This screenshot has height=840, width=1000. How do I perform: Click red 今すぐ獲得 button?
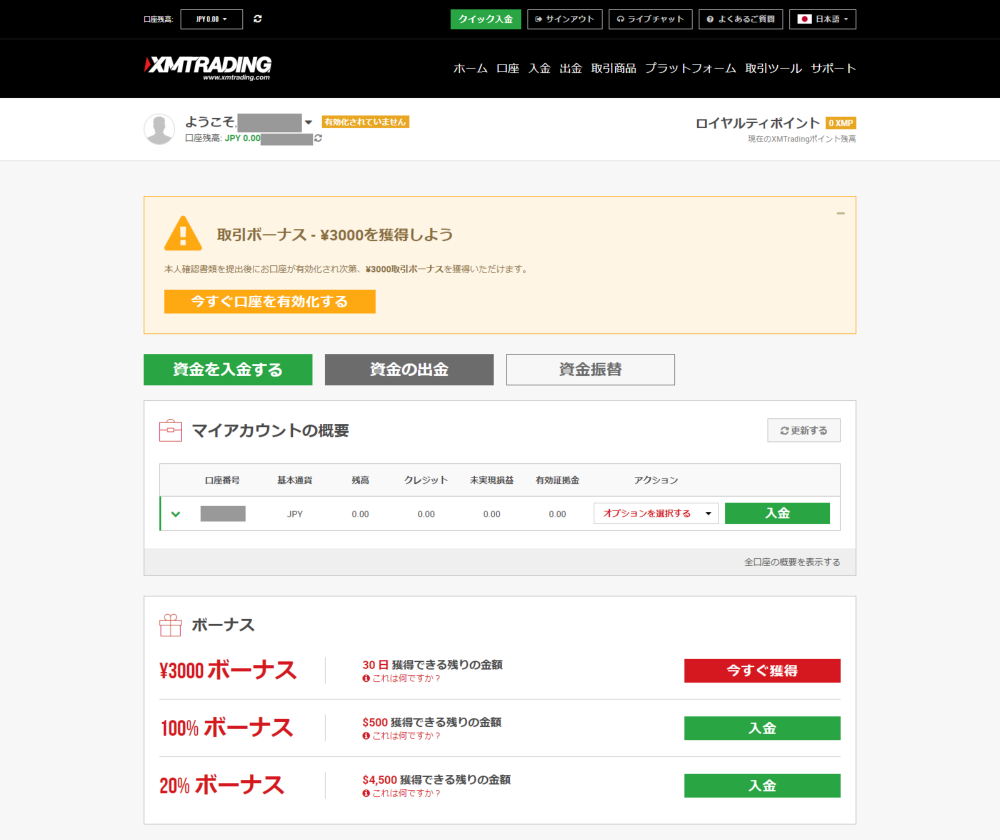762,671
